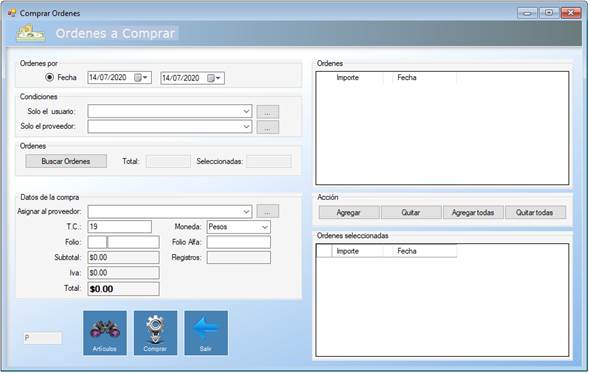Select the Fecha radio button

click(49, 77)
